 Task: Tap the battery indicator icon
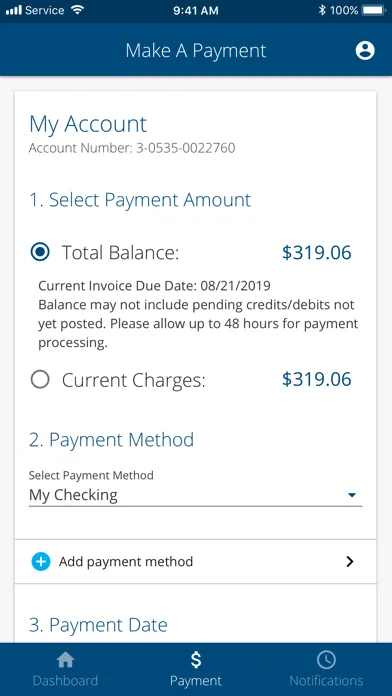pos(373,10)
